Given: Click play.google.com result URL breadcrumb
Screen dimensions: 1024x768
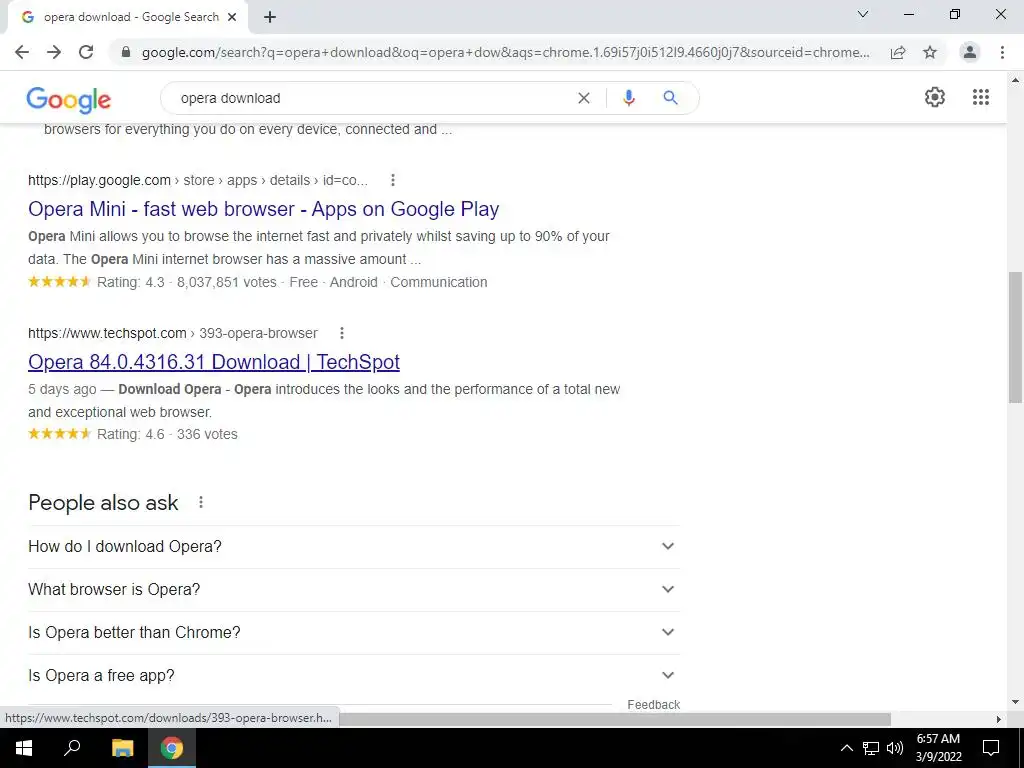Looking at the screenshot, I should coord(198,180).
